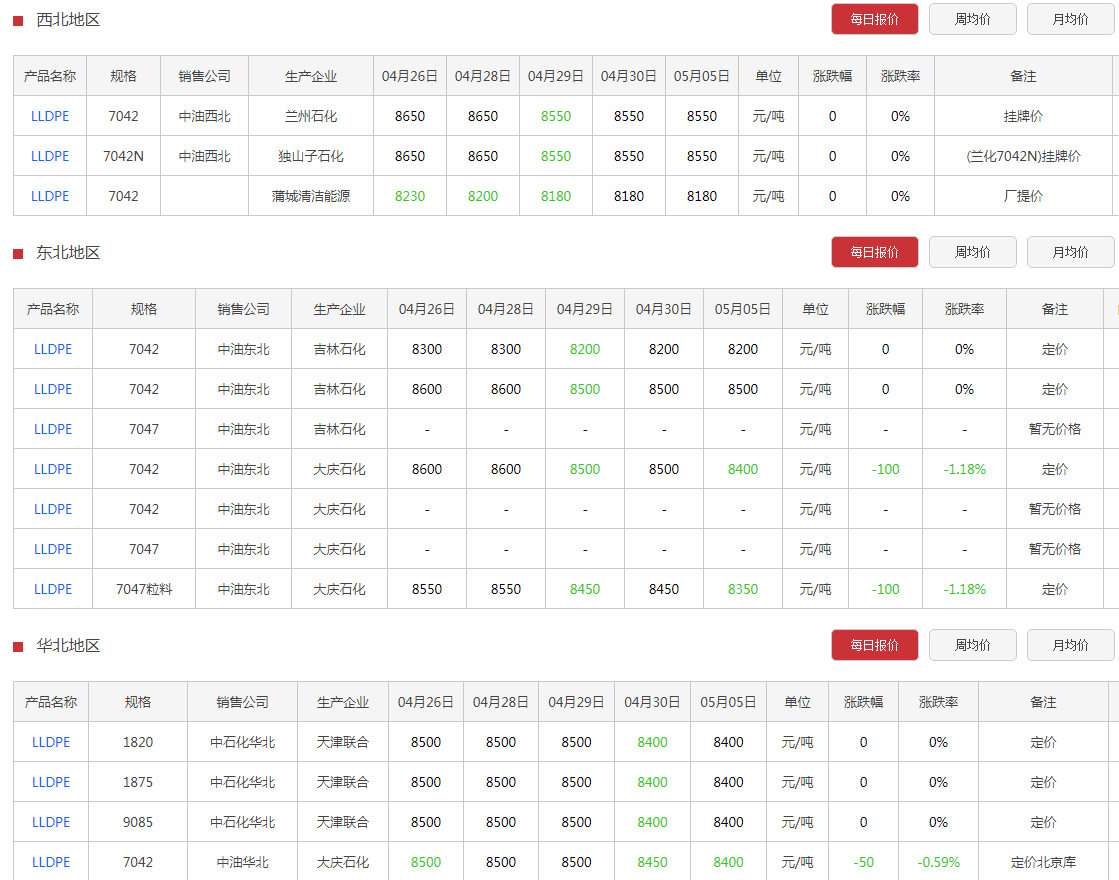Select the (兰化7042N)挂牌价 remark
This screenshot has width=1119, height=880.
click(x=1023, y=156)
